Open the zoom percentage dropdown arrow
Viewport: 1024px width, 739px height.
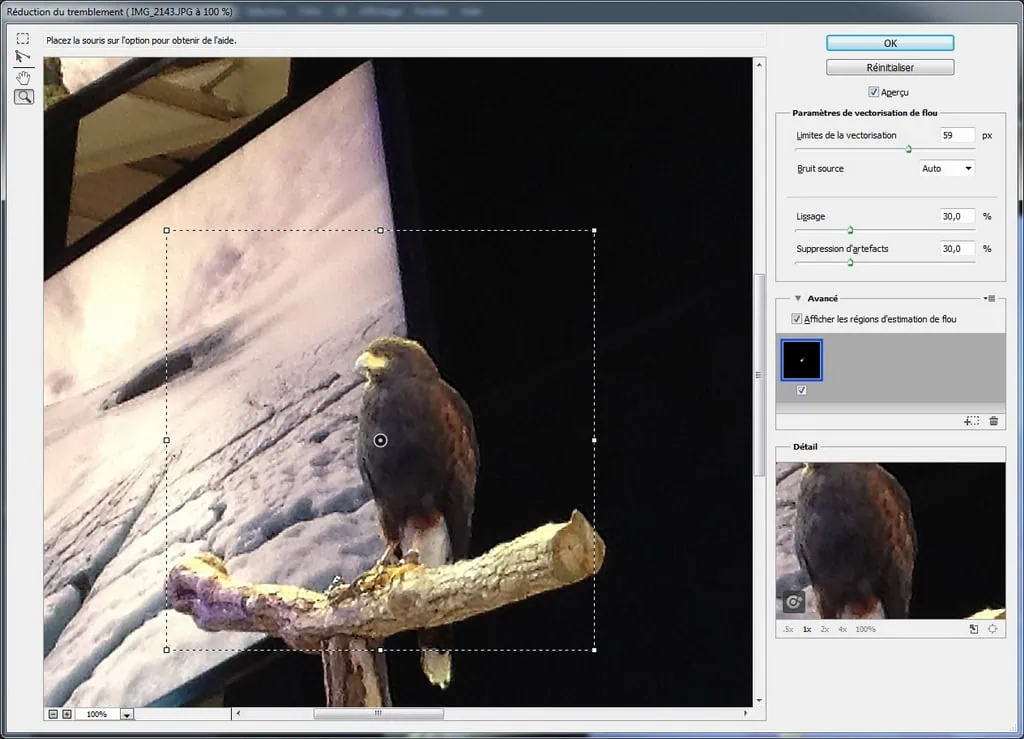coord(127,715)
